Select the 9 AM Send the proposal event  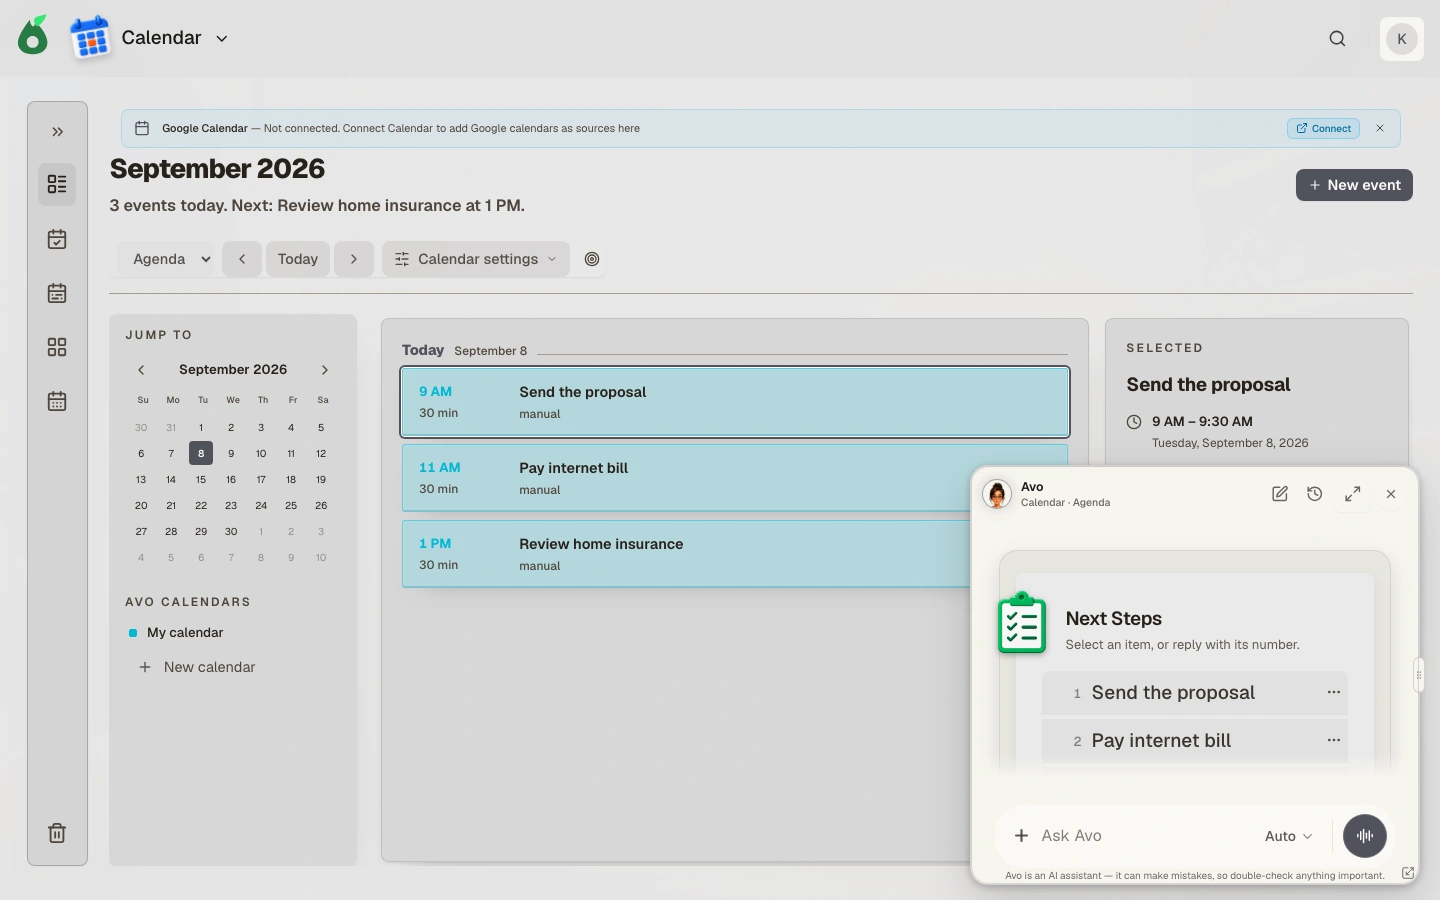pos(735,402)
